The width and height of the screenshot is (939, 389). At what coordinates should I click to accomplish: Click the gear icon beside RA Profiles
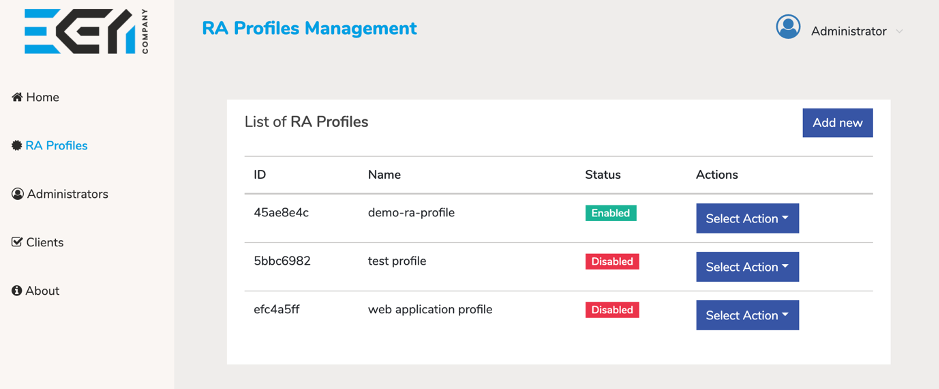[x=17, y=145]
